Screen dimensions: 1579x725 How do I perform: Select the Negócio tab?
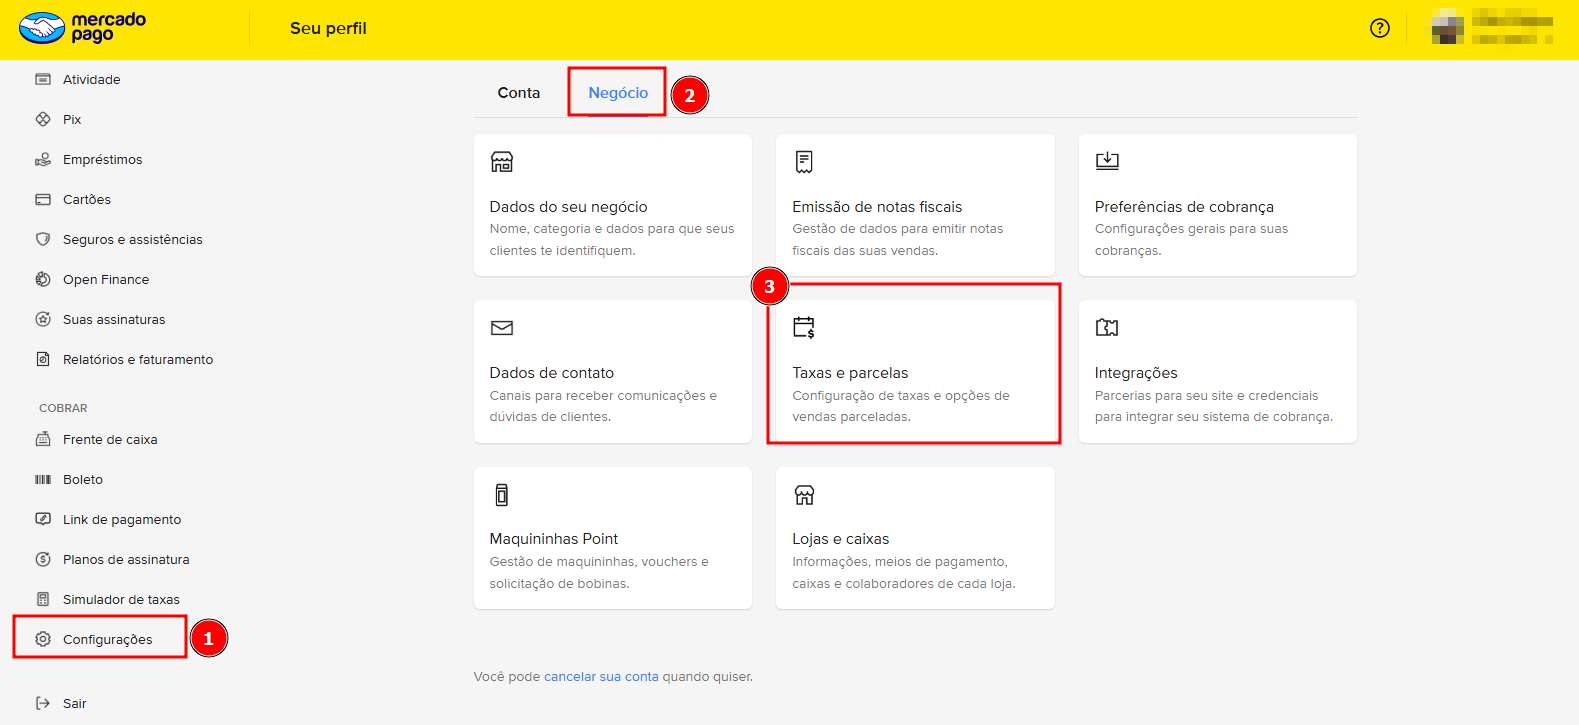618,93
